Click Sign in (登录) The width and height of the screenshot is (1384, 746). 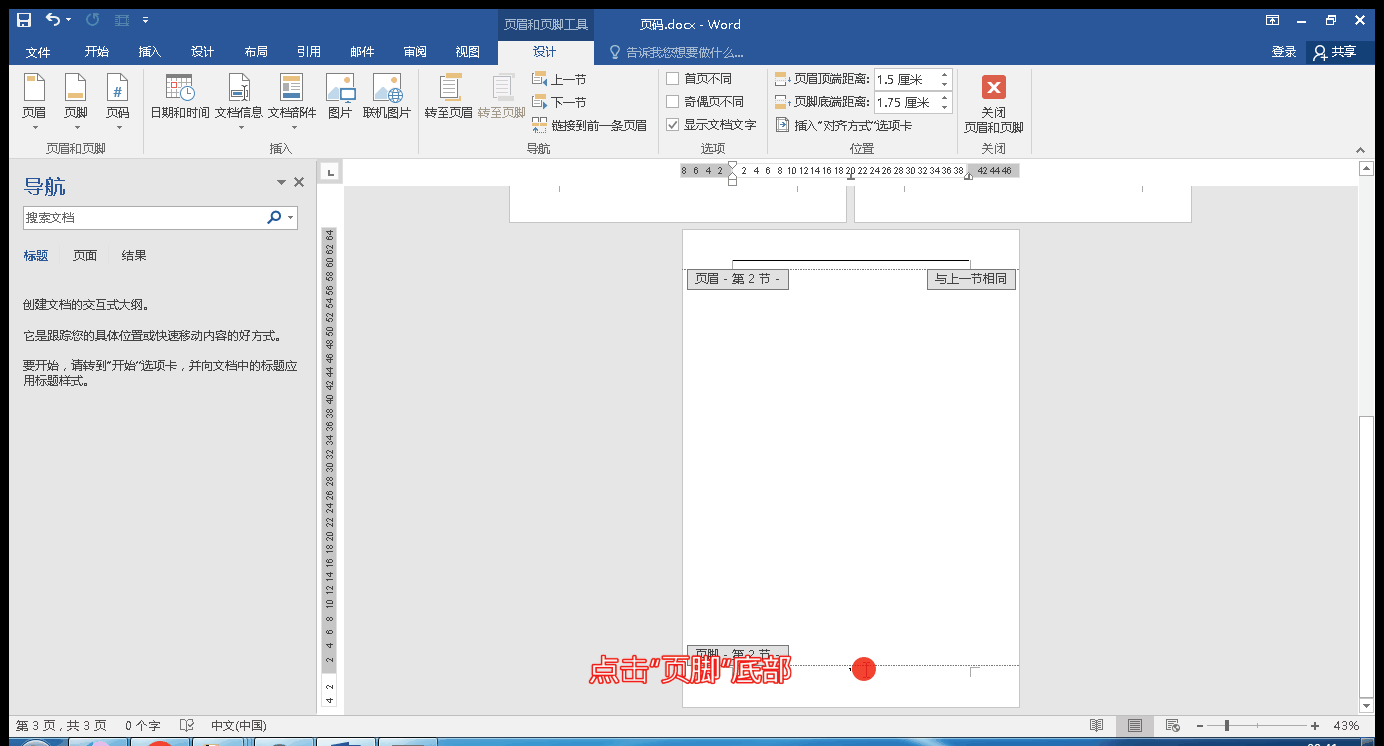pyautogui.click(x=1284, y=52)
